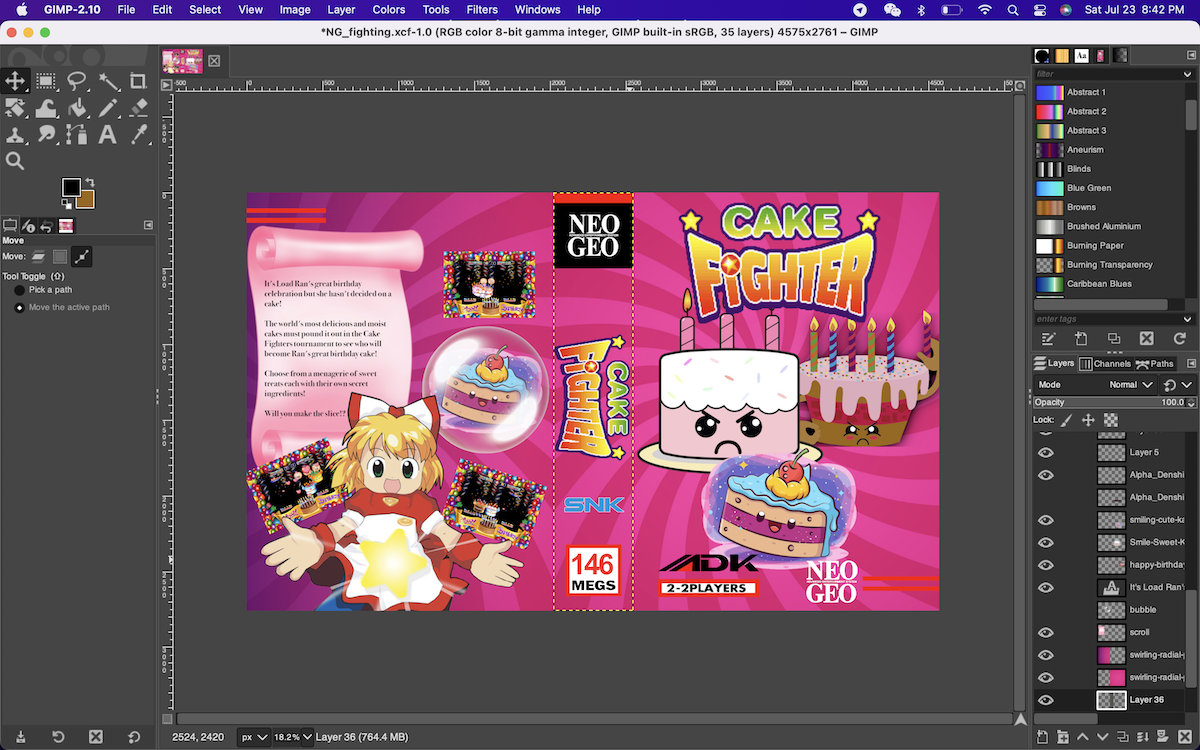Open the px unit dropdown
This screenshot has width=1200, height=750.
tap(253, 737)
